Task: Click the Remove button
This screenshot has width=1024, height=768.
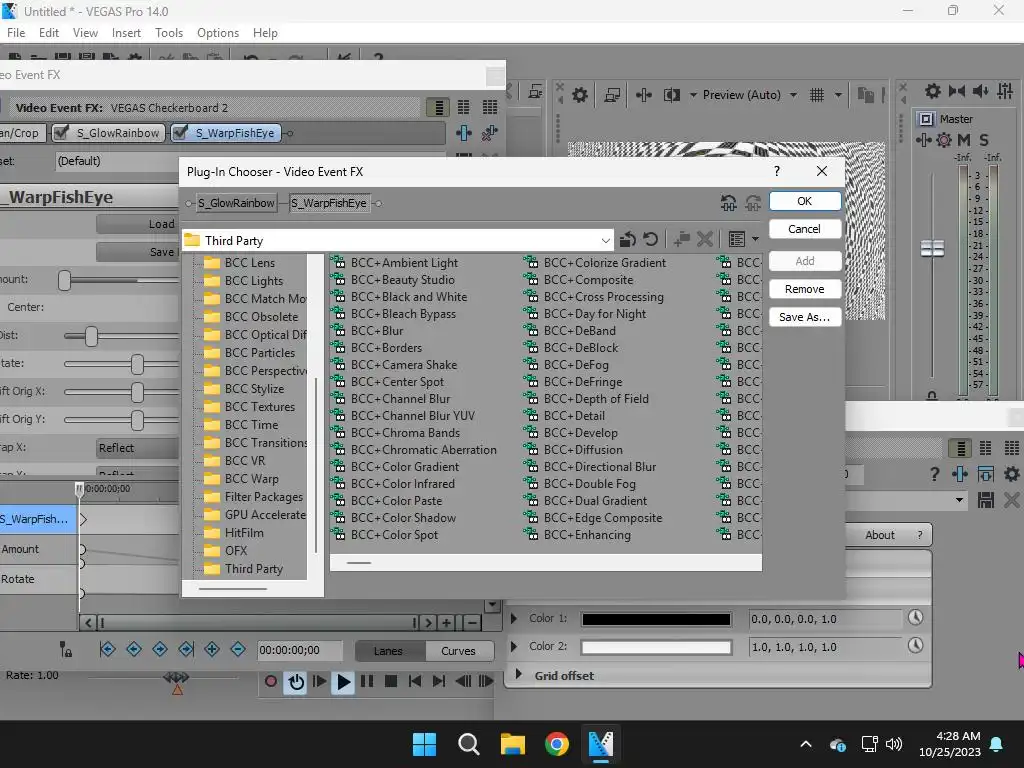Action: (804, 289)
